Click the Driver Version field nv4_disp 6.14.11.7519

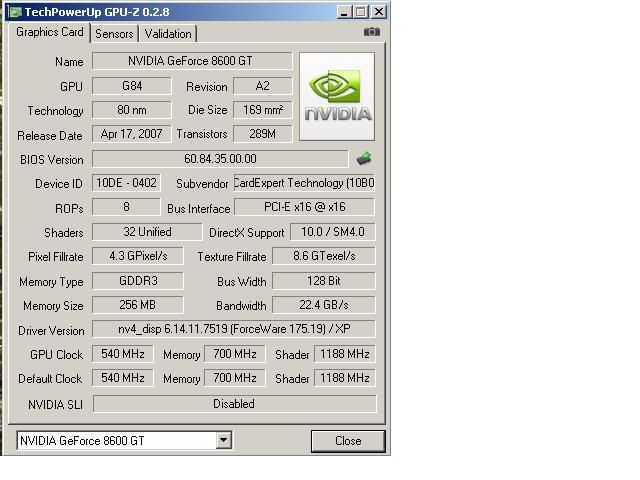click(x=234, y=329)
